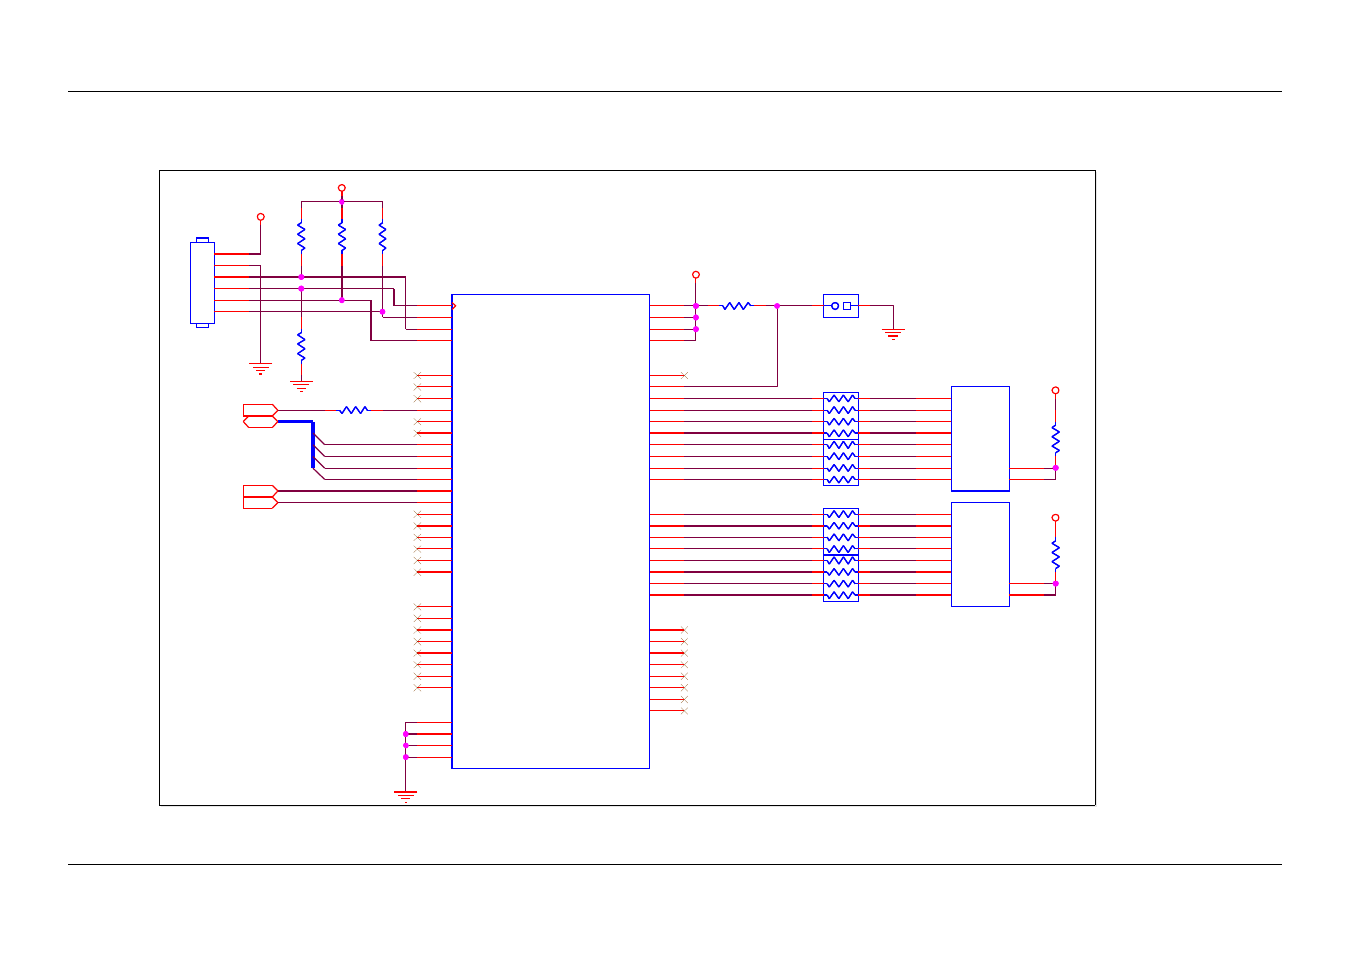The height and width of the screenshot is (954, 1350).
Task: Click topmost off-page port feeding the horizontal resistor
Action: click(x=260, y=410)
